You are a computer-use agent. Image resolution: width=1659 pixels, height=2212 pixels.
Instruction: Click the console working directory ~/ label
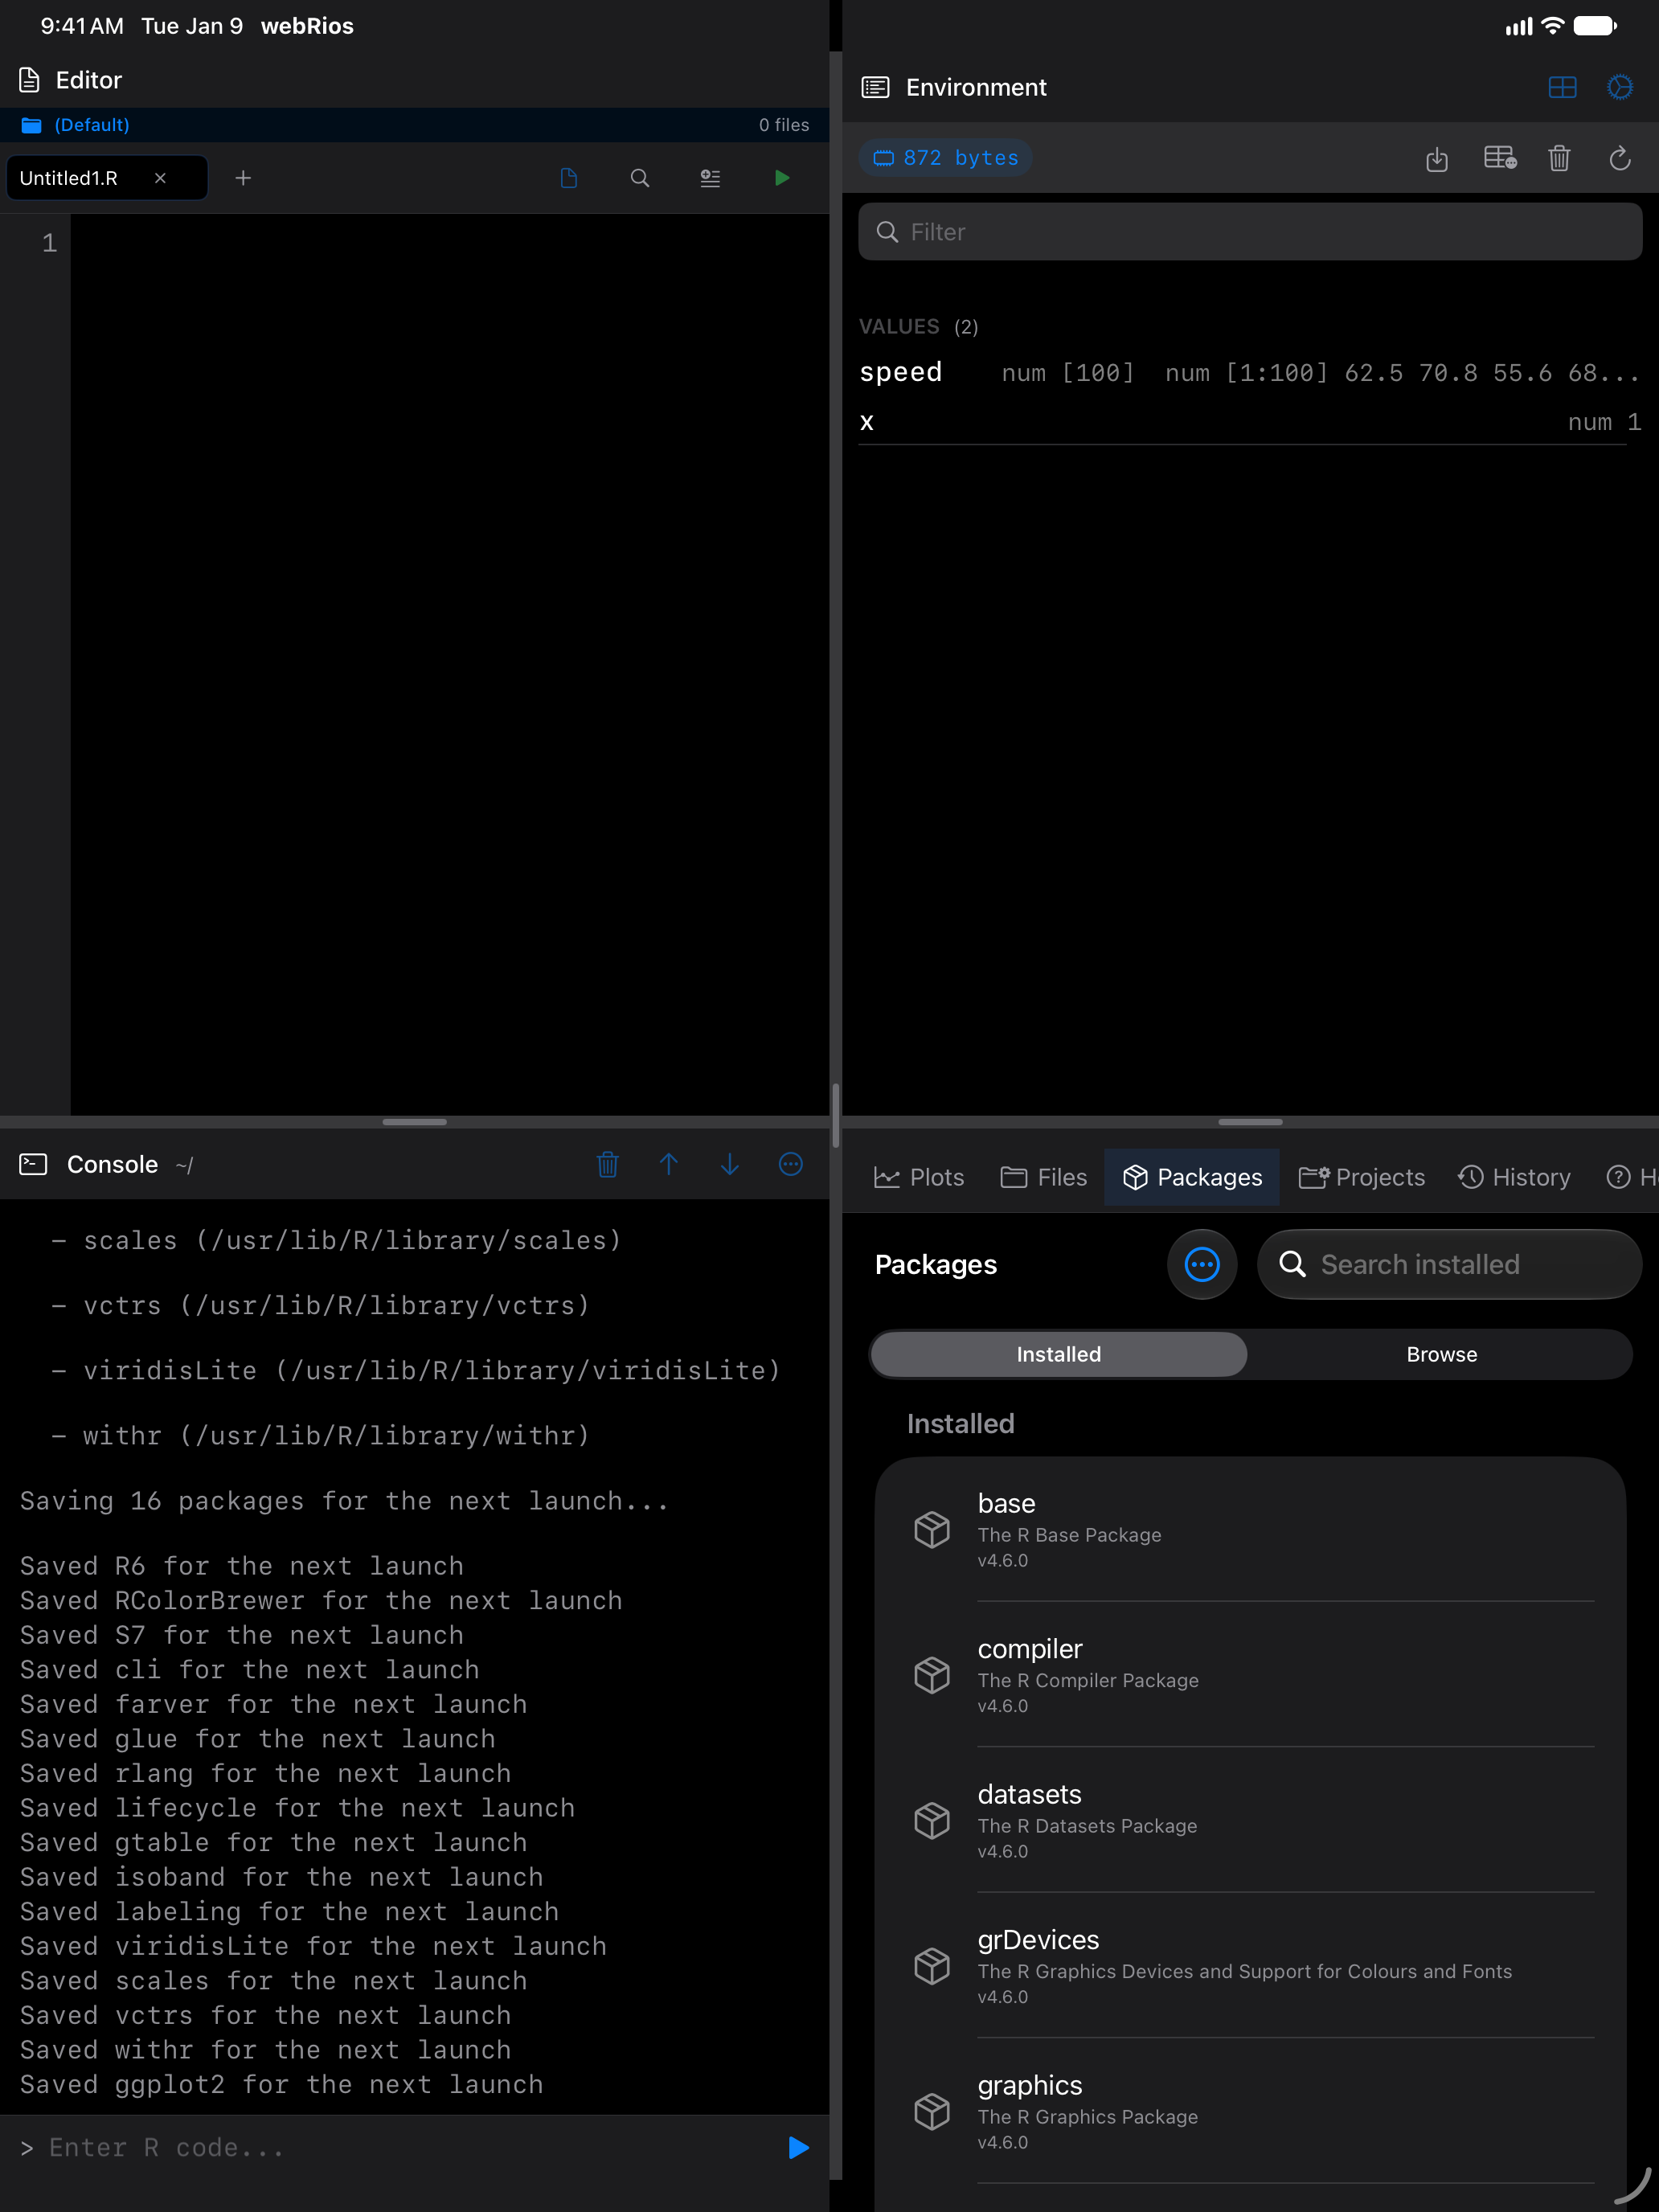pos(184,1165)
